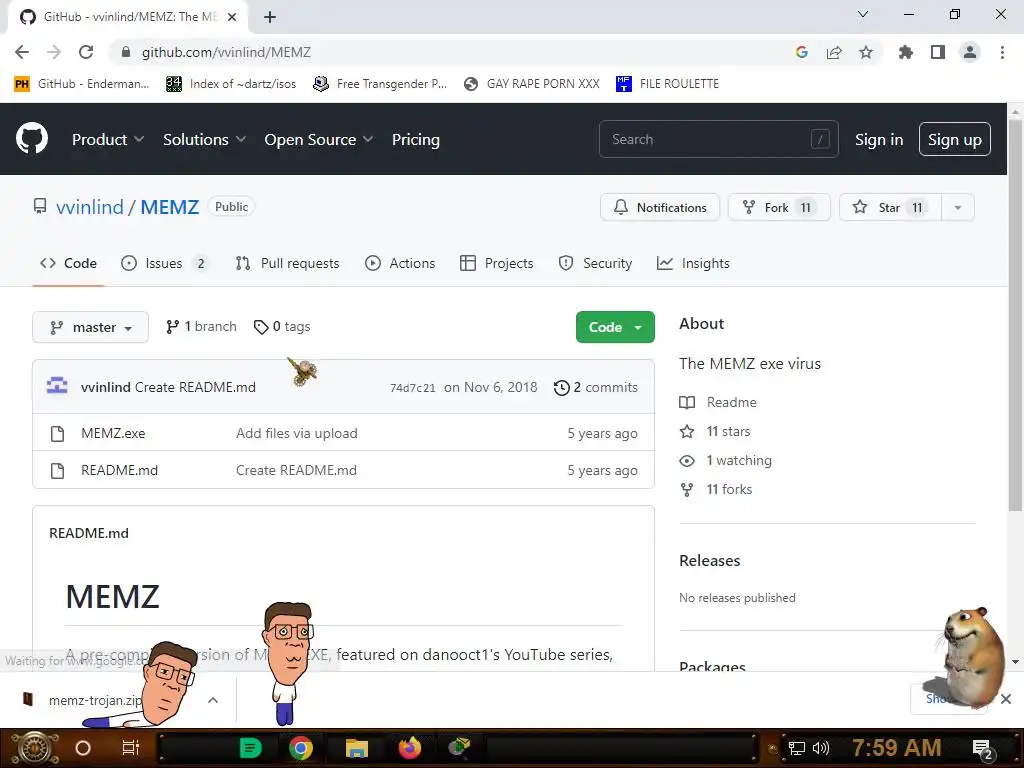Open the tab search chevron in title bar
Screen dimensions: 1024x768
point(863,14)
